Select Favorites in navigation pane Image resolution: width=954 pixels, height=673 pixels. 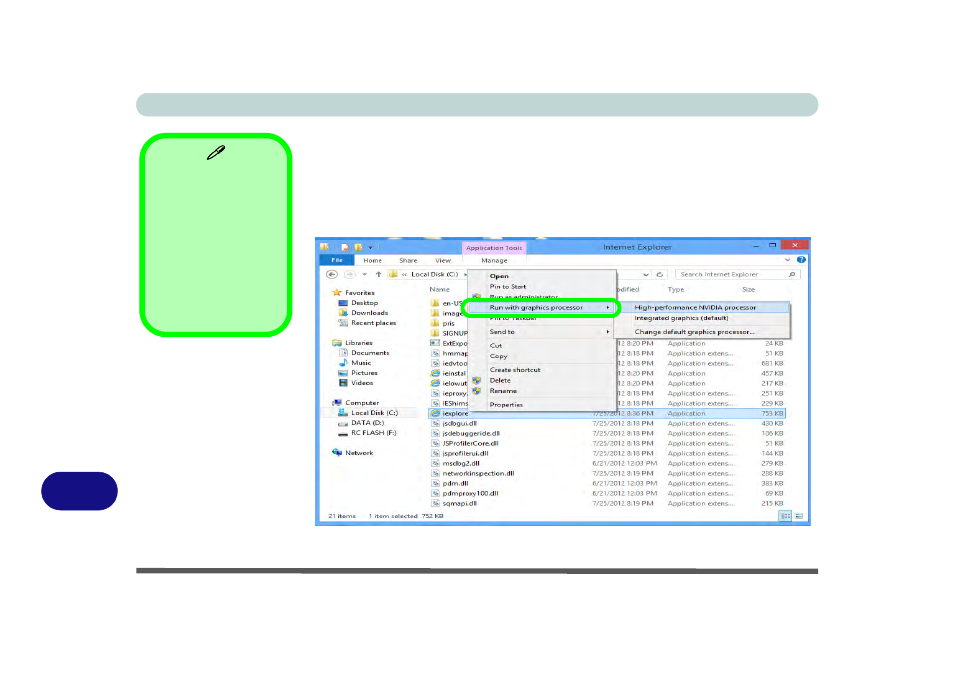coord(360,293)
